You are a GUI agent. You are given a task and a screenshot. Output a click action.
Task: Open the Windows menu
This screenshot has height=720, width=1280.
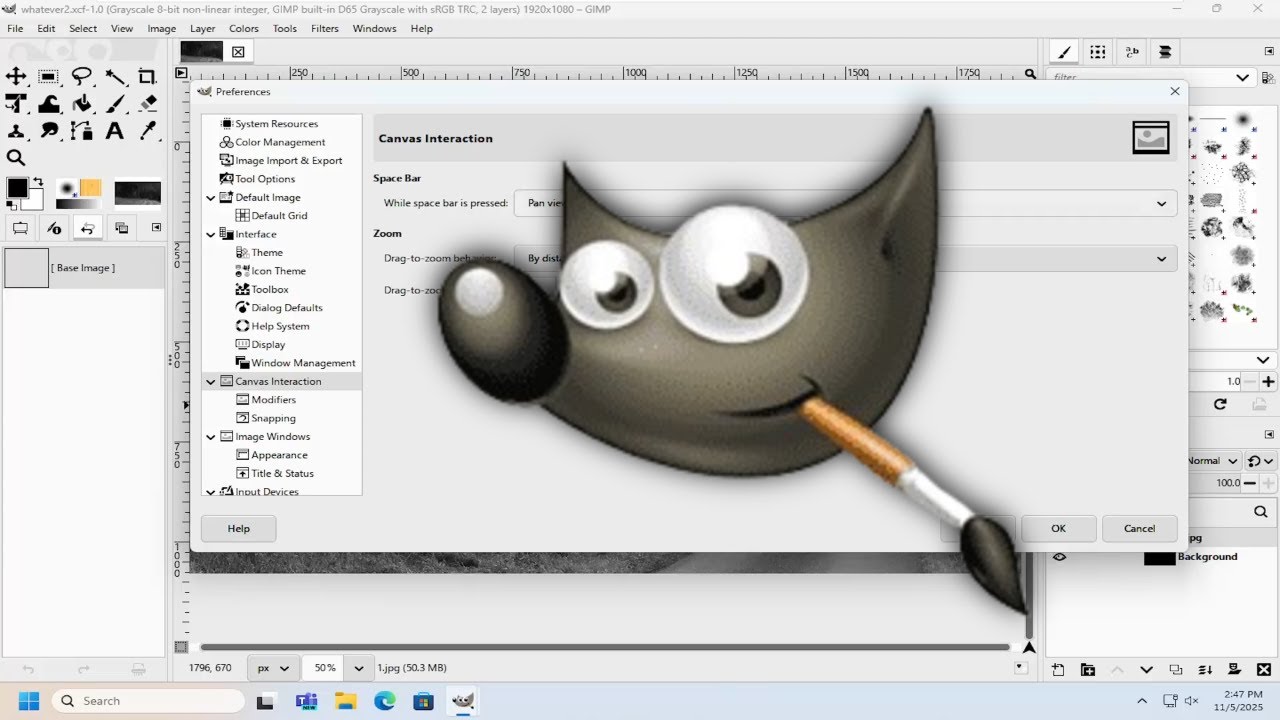(x=374, y=29)
